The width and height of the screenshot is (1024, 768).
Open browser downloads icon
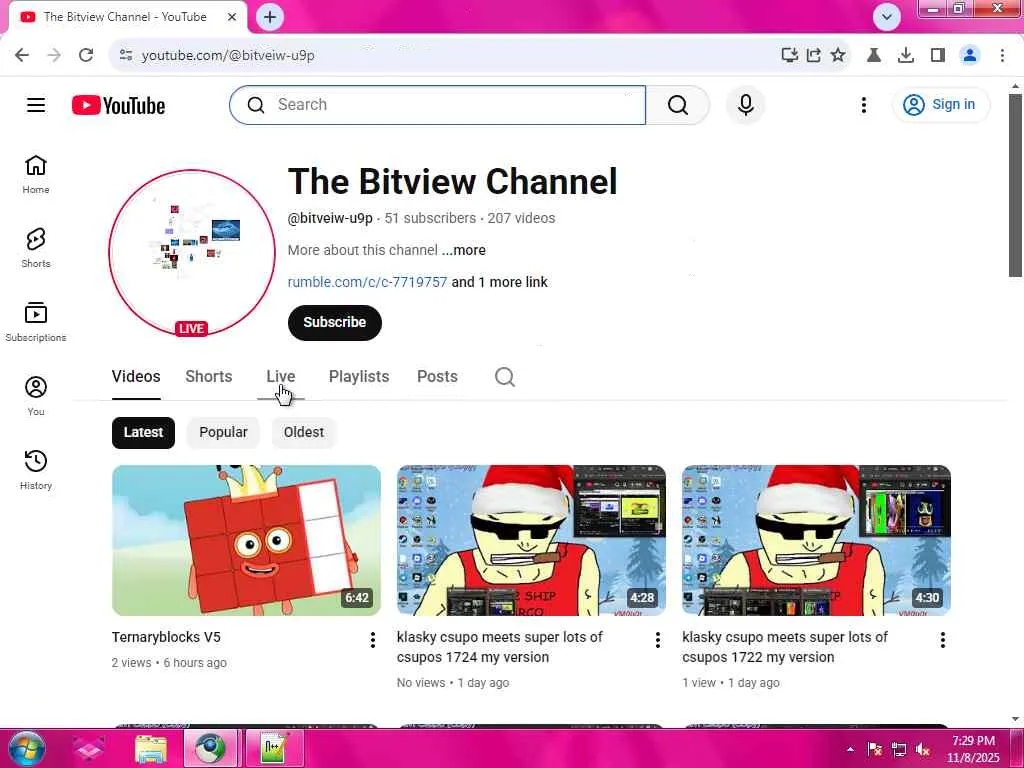point(906,55)
